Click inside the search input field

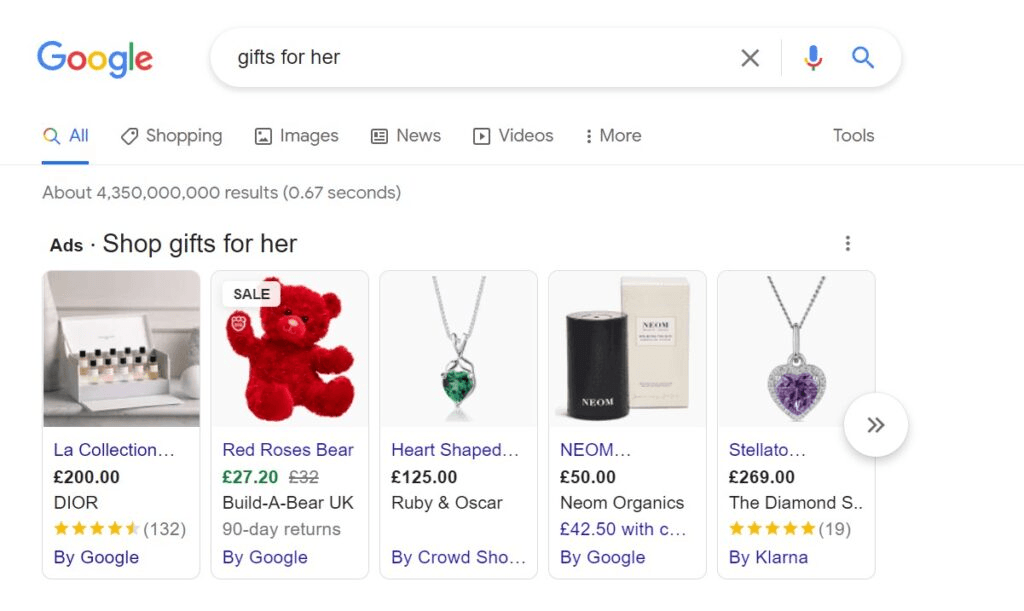click(450, 57)
